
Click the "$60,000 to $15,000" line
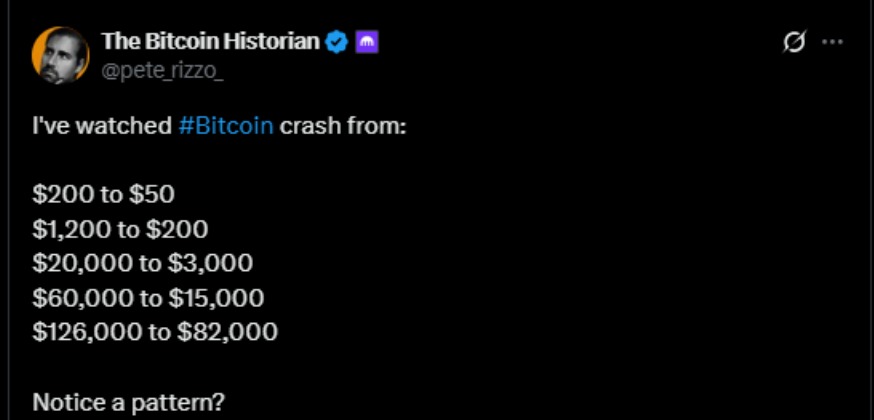(x=148, y=298)
